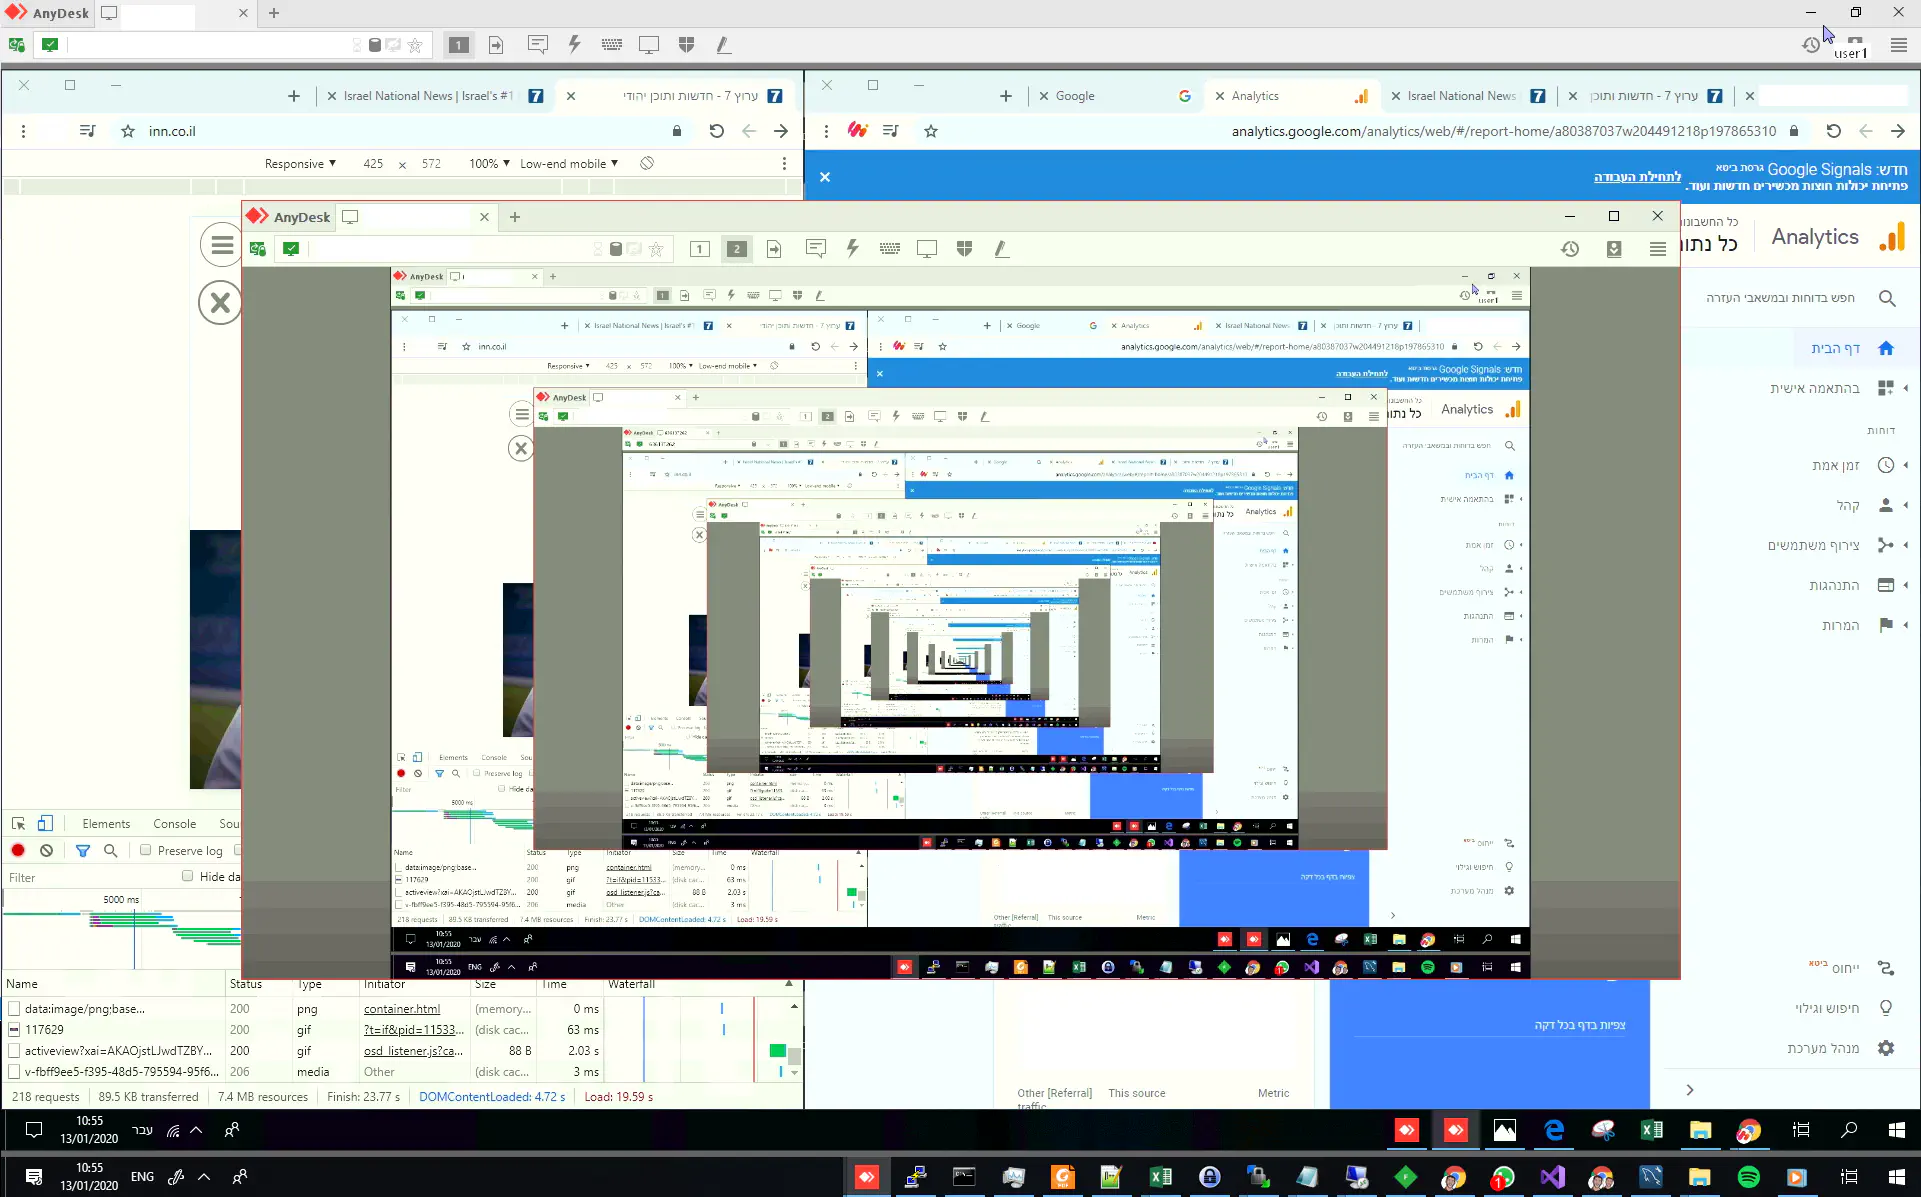Check the 117629 request row icon

click(x=14, y=1029)
